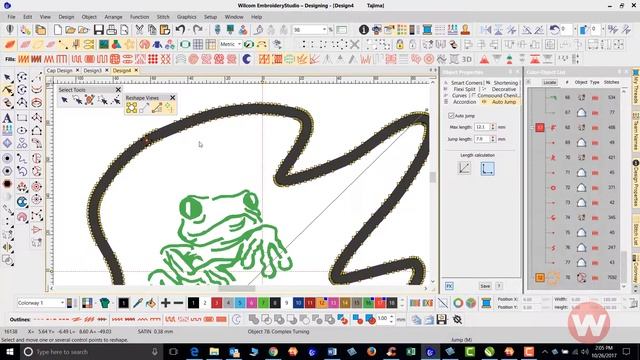Click the New blank design icon
Screen dimensions: 640x360
(58, 30)
